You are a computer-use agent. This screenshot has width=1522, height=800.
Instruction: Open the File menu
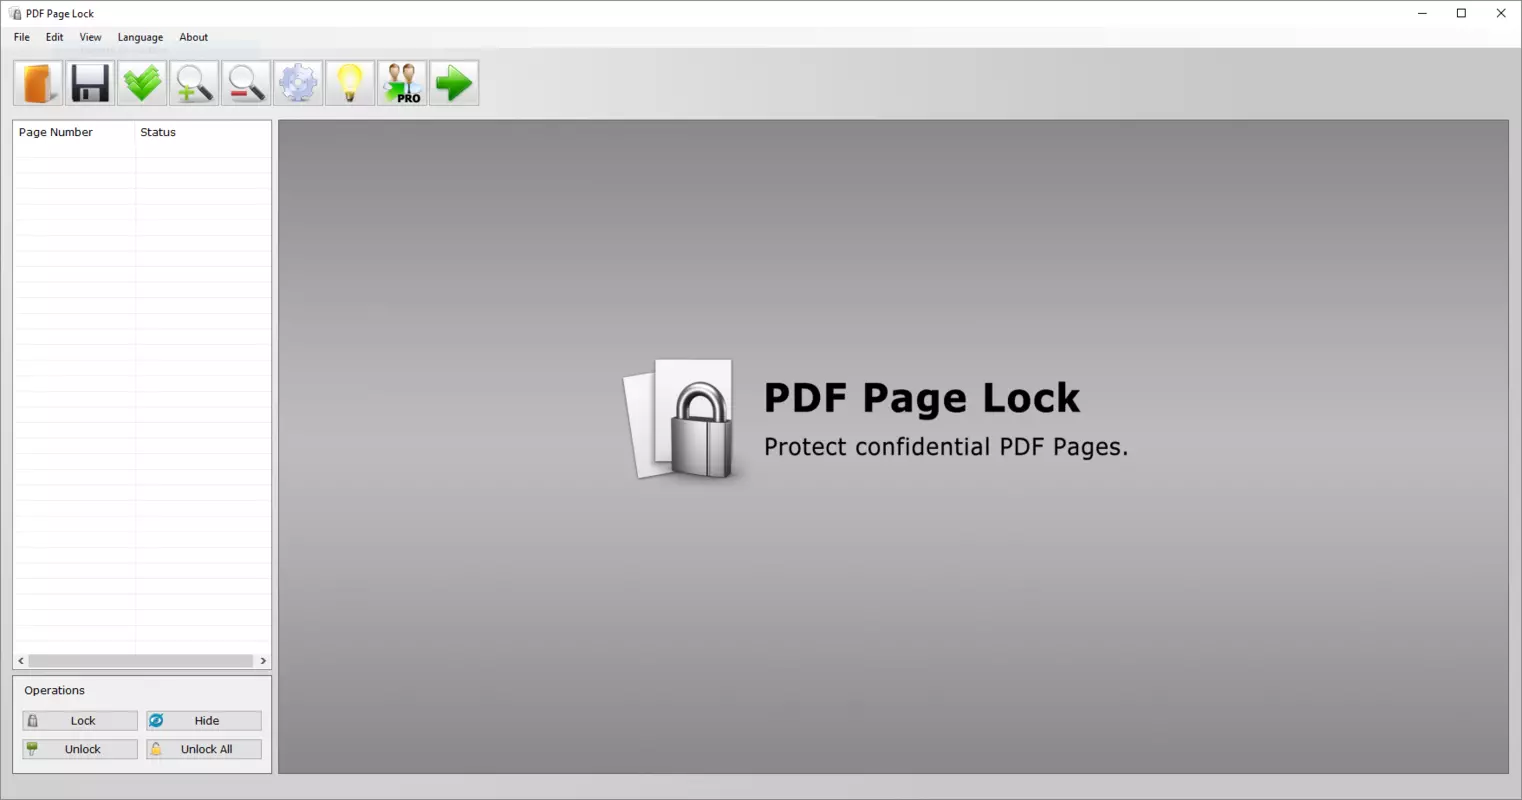(22, 37)
